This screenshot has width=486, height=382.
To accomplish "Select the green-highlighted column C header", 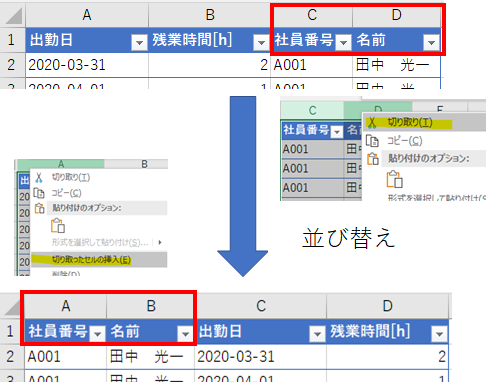I will point(312,110).
